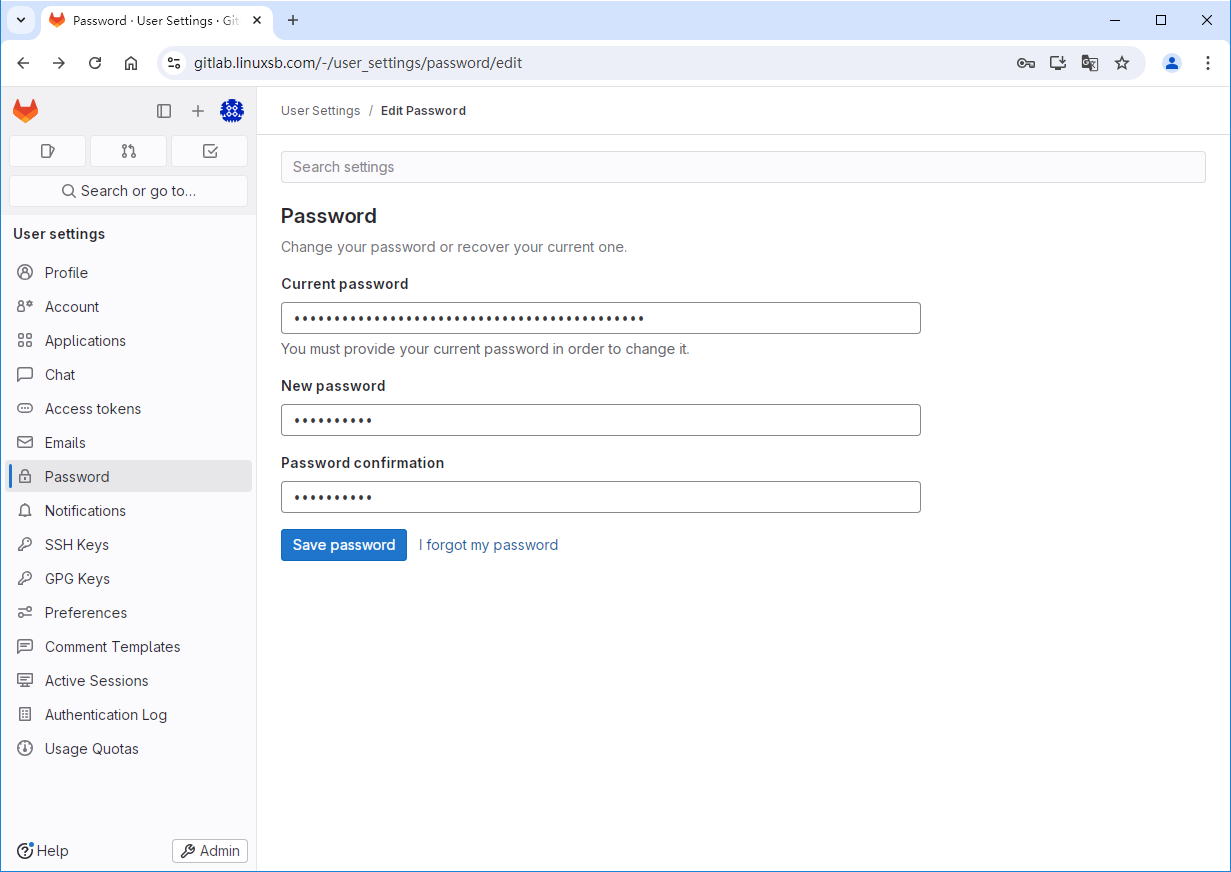Click the browser password manager key icon
The height and width of the screenshot is (872, 1231).
(x=1025, y=63)
